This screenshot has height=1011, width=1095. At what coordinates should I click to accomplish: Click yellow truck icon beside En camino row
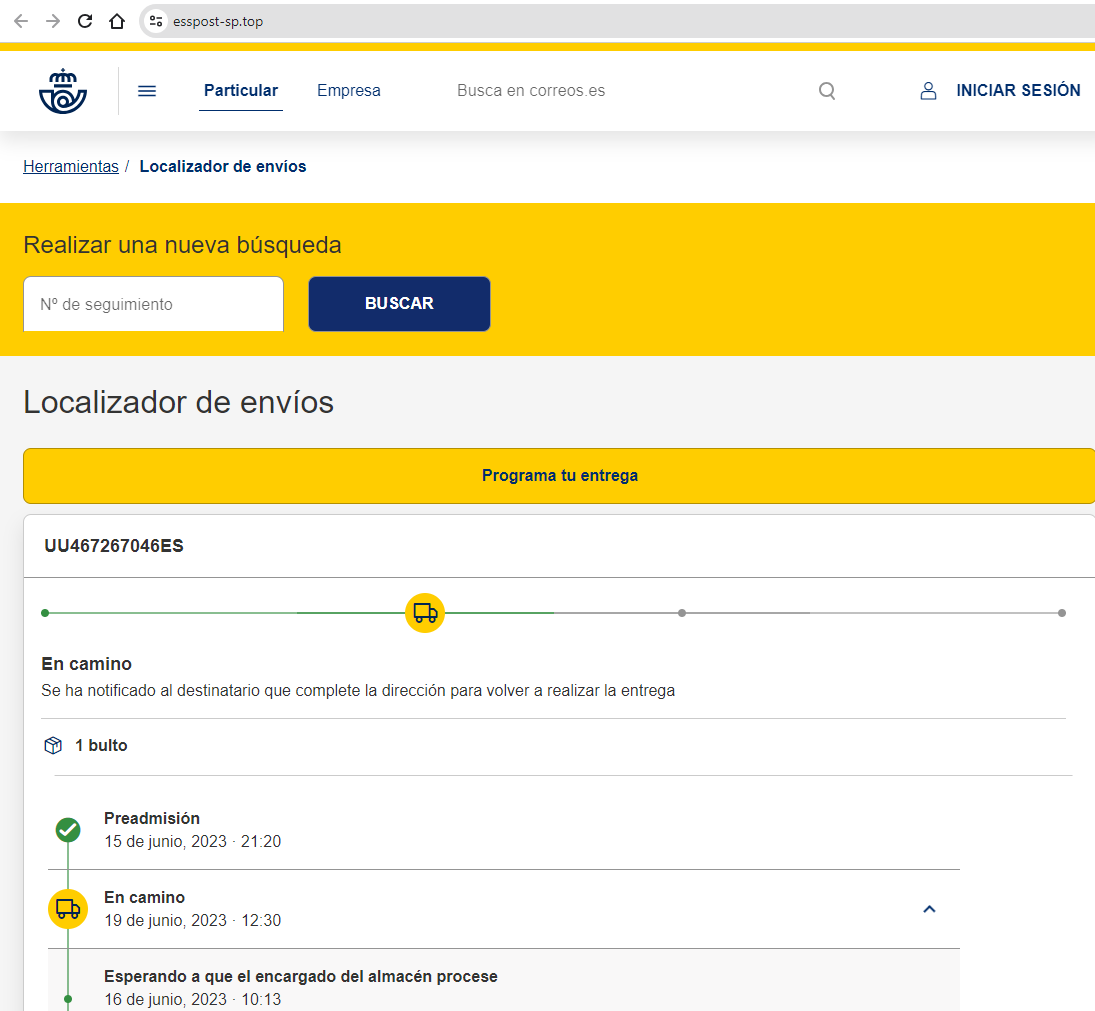tap(68, 909)
